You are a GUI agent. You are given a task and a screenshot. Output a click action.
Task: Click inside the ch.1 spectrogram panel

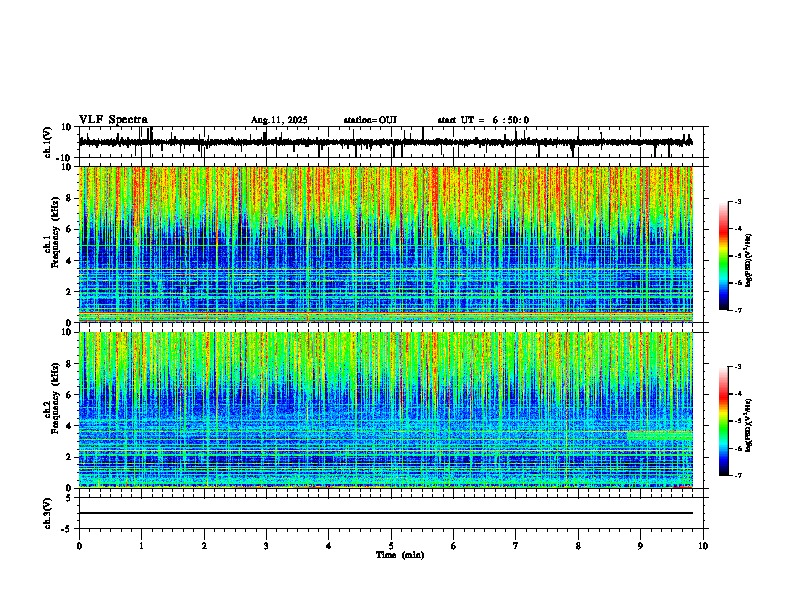[x=386, y=244]
